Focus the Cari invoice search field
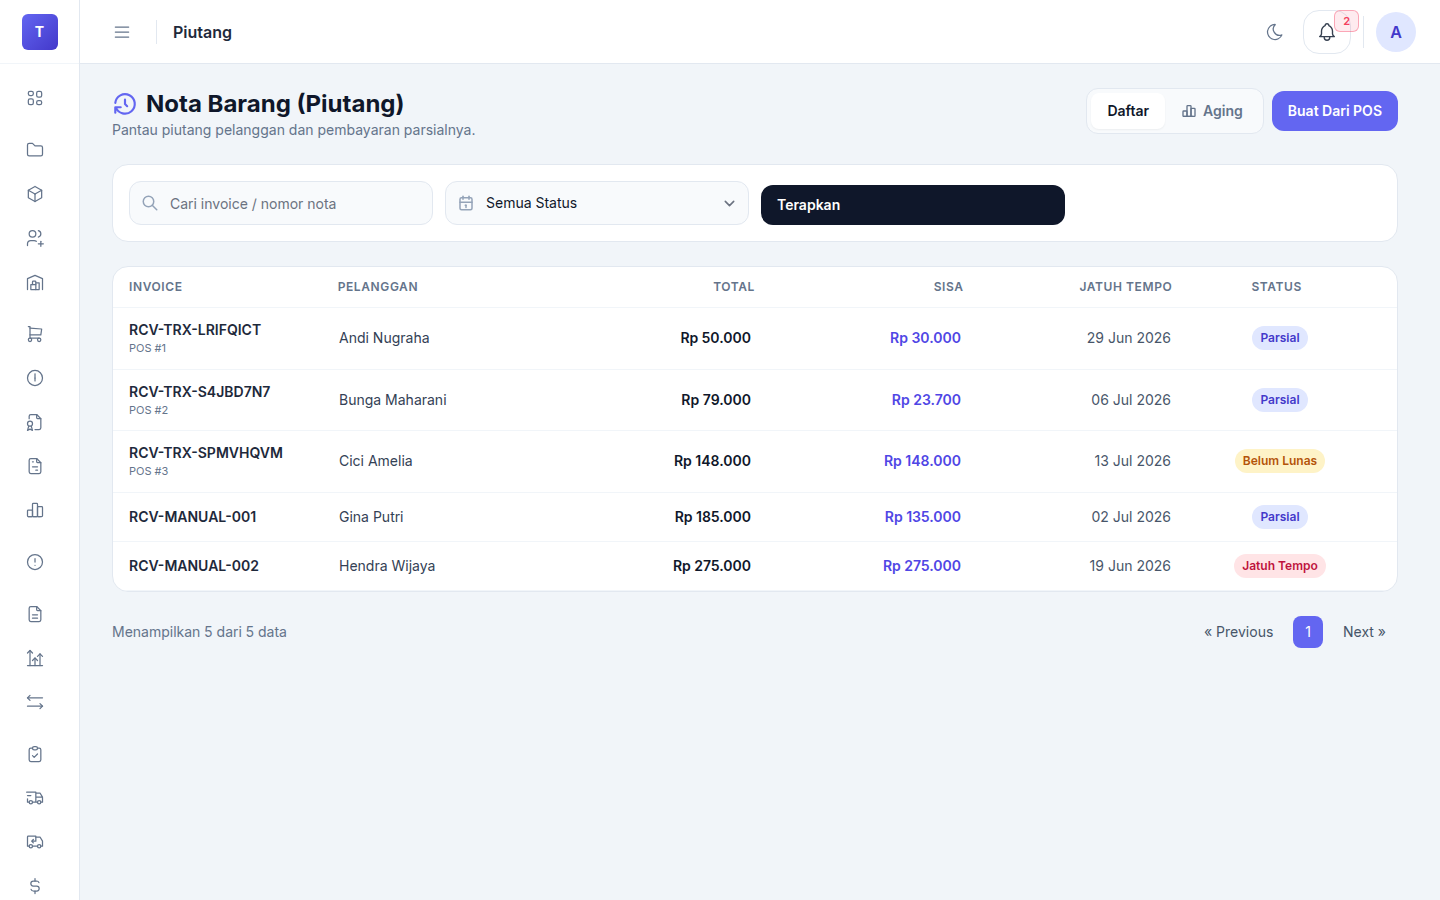This screenshot has width=1440, height=900. (x=281, y=203)
